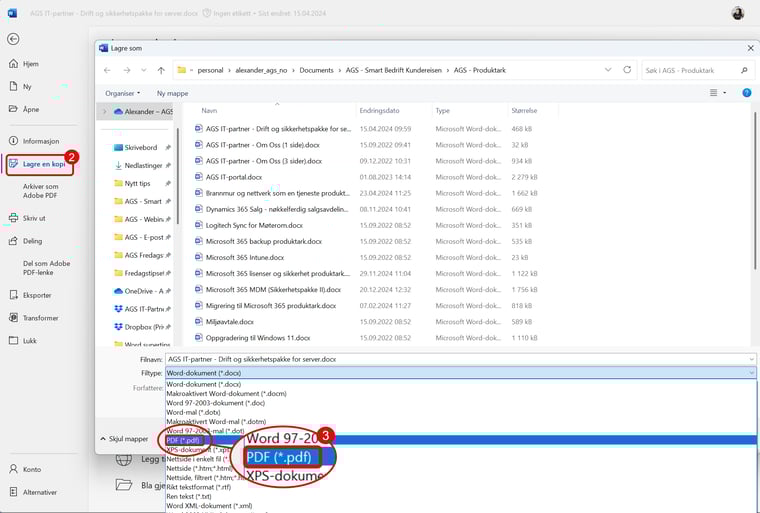Click the file list vertical scrollbar
This screenshot has width=760, height=513.
pyautogui.click(x=754, y=190)
